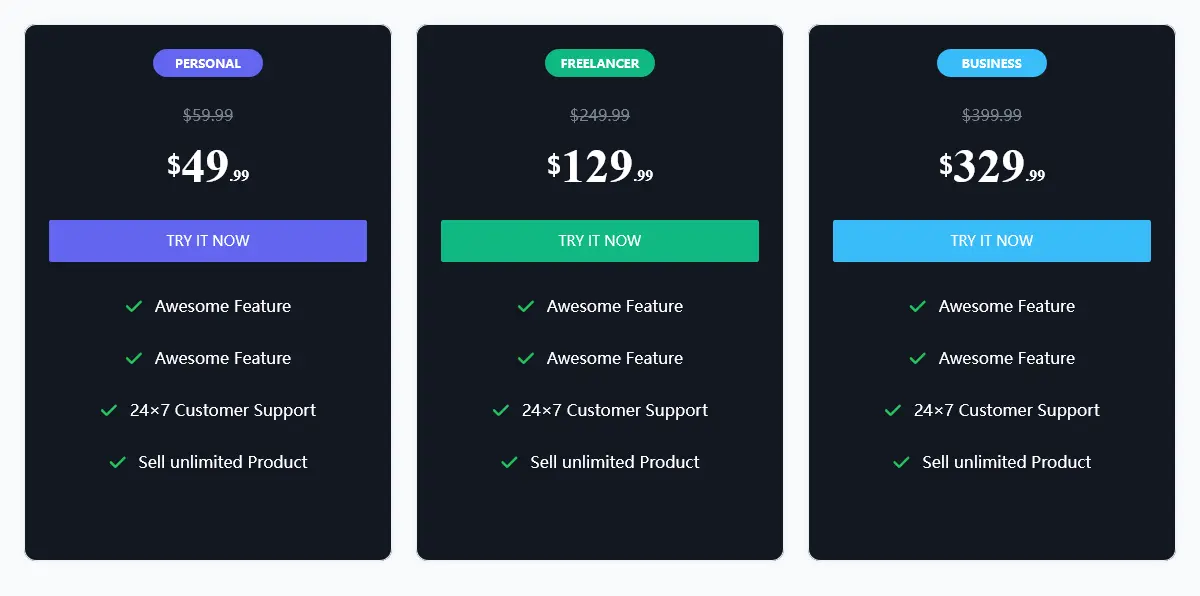Click checkmark beside 24×7 Customer Support in Personal
This screenshot has width=1200, height=596.
109,410
